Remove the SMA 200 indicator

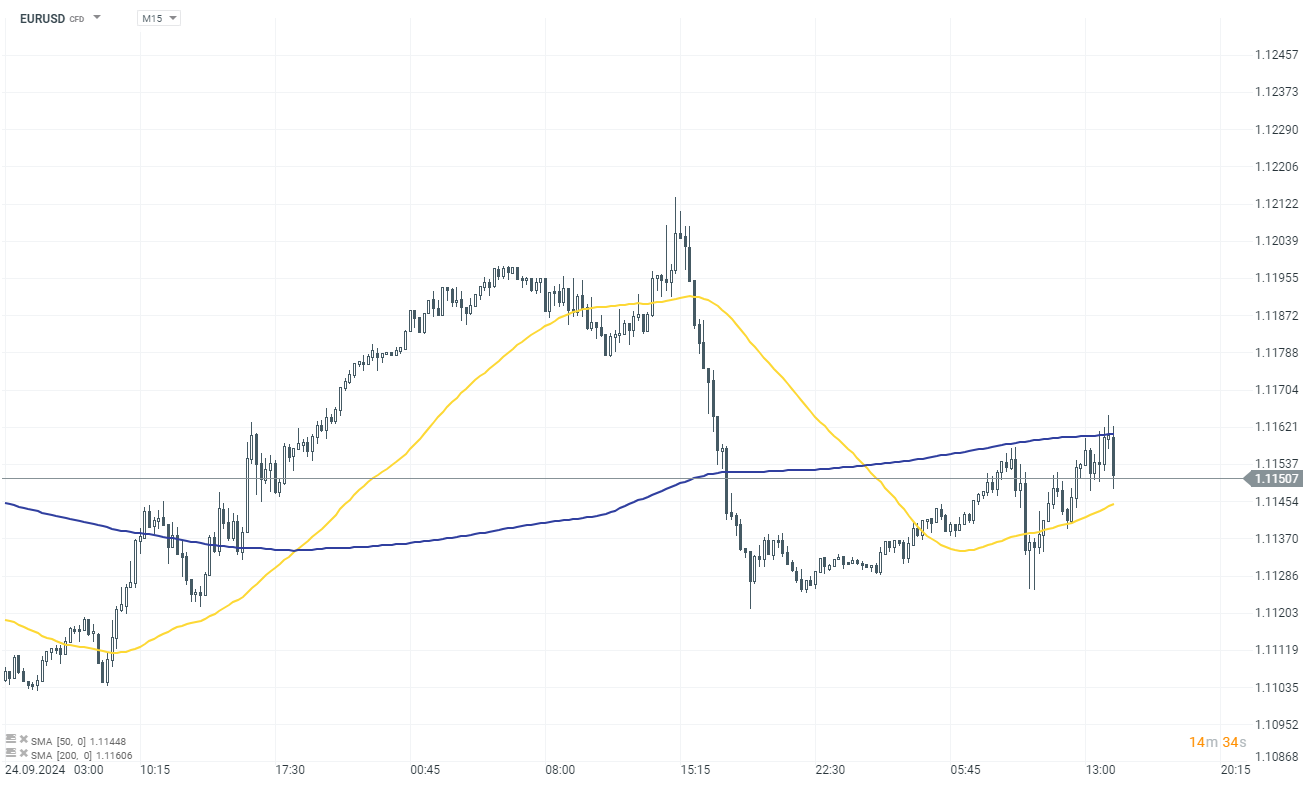[23, 753]
